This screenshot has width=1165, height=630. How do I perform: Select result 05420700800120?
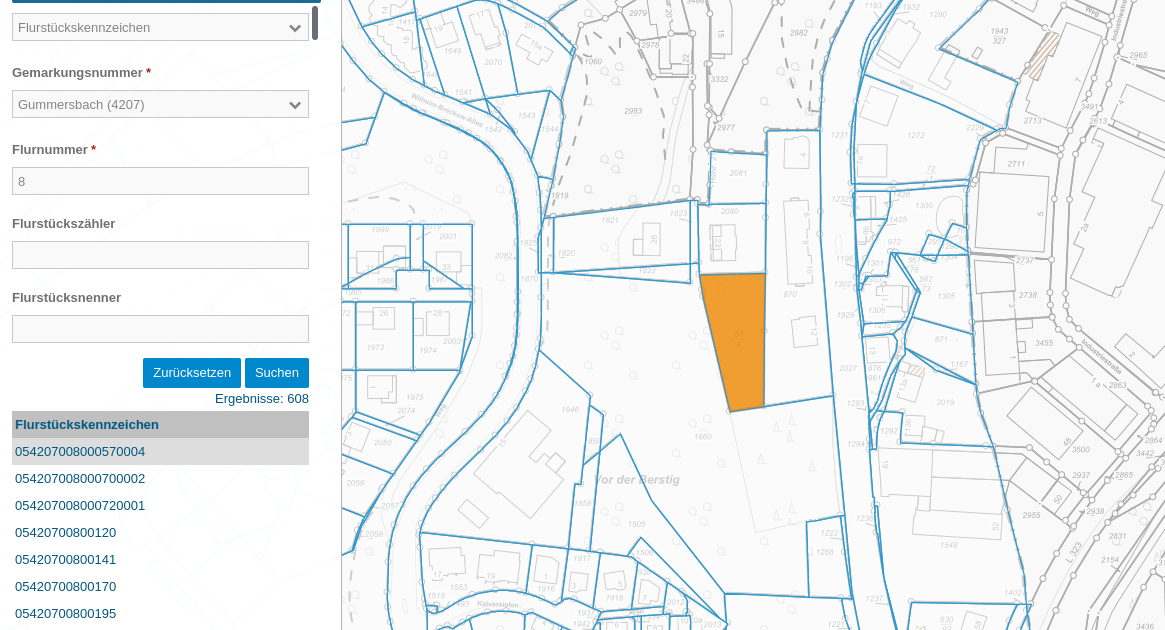[66, 533]
